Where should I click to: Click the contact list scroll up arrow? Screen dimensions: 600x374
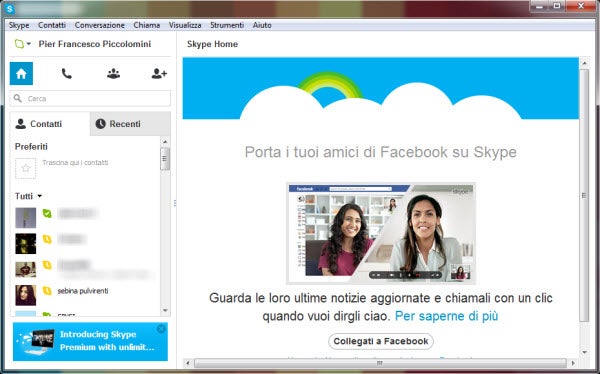(165, 142)
